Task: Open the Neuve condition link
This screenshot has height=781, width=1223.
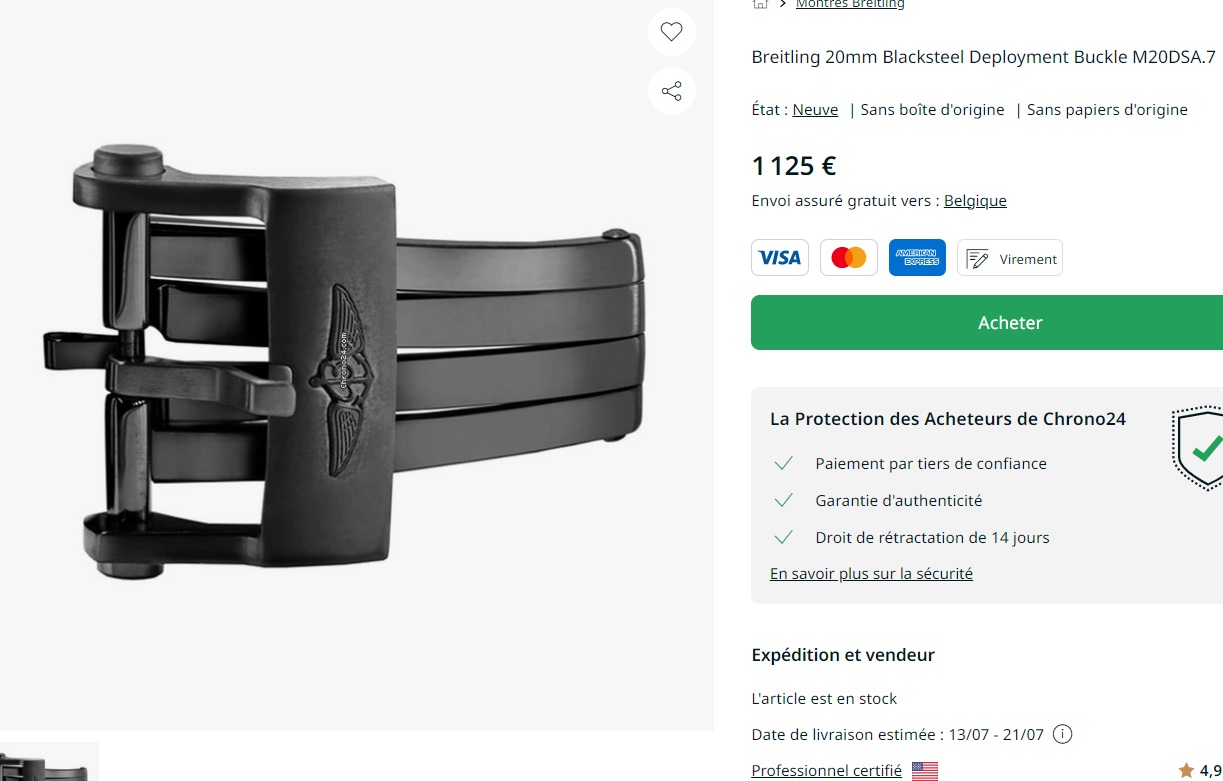Action: click(815, 110)
